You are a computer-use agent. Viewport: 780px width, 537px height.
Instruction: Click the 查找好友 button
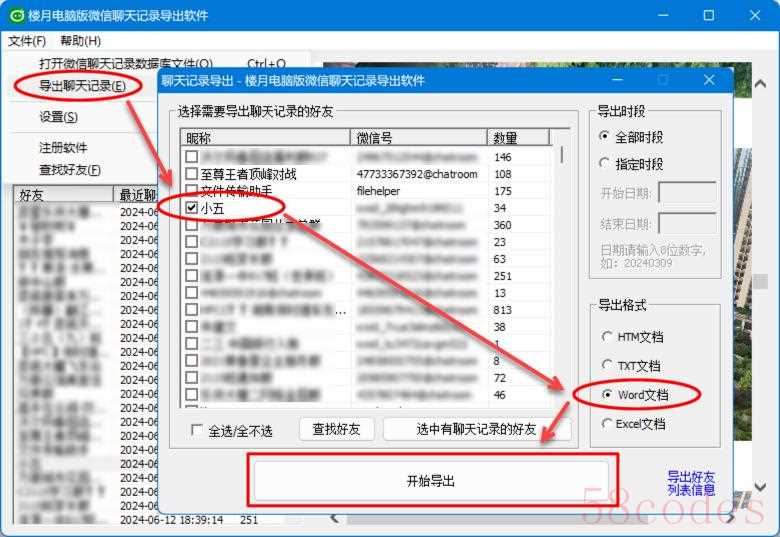tap(336, 429)
